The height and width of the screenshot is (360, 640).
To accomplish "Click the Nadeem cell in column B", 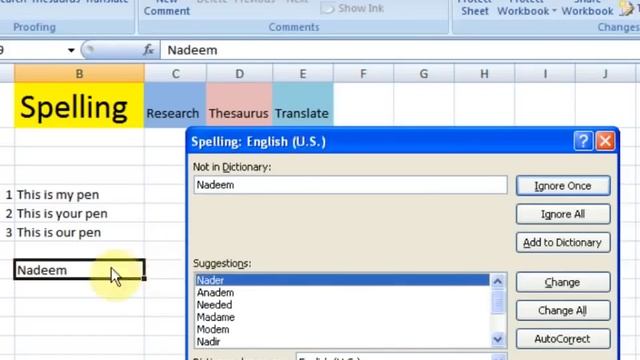I will [79, 270].
